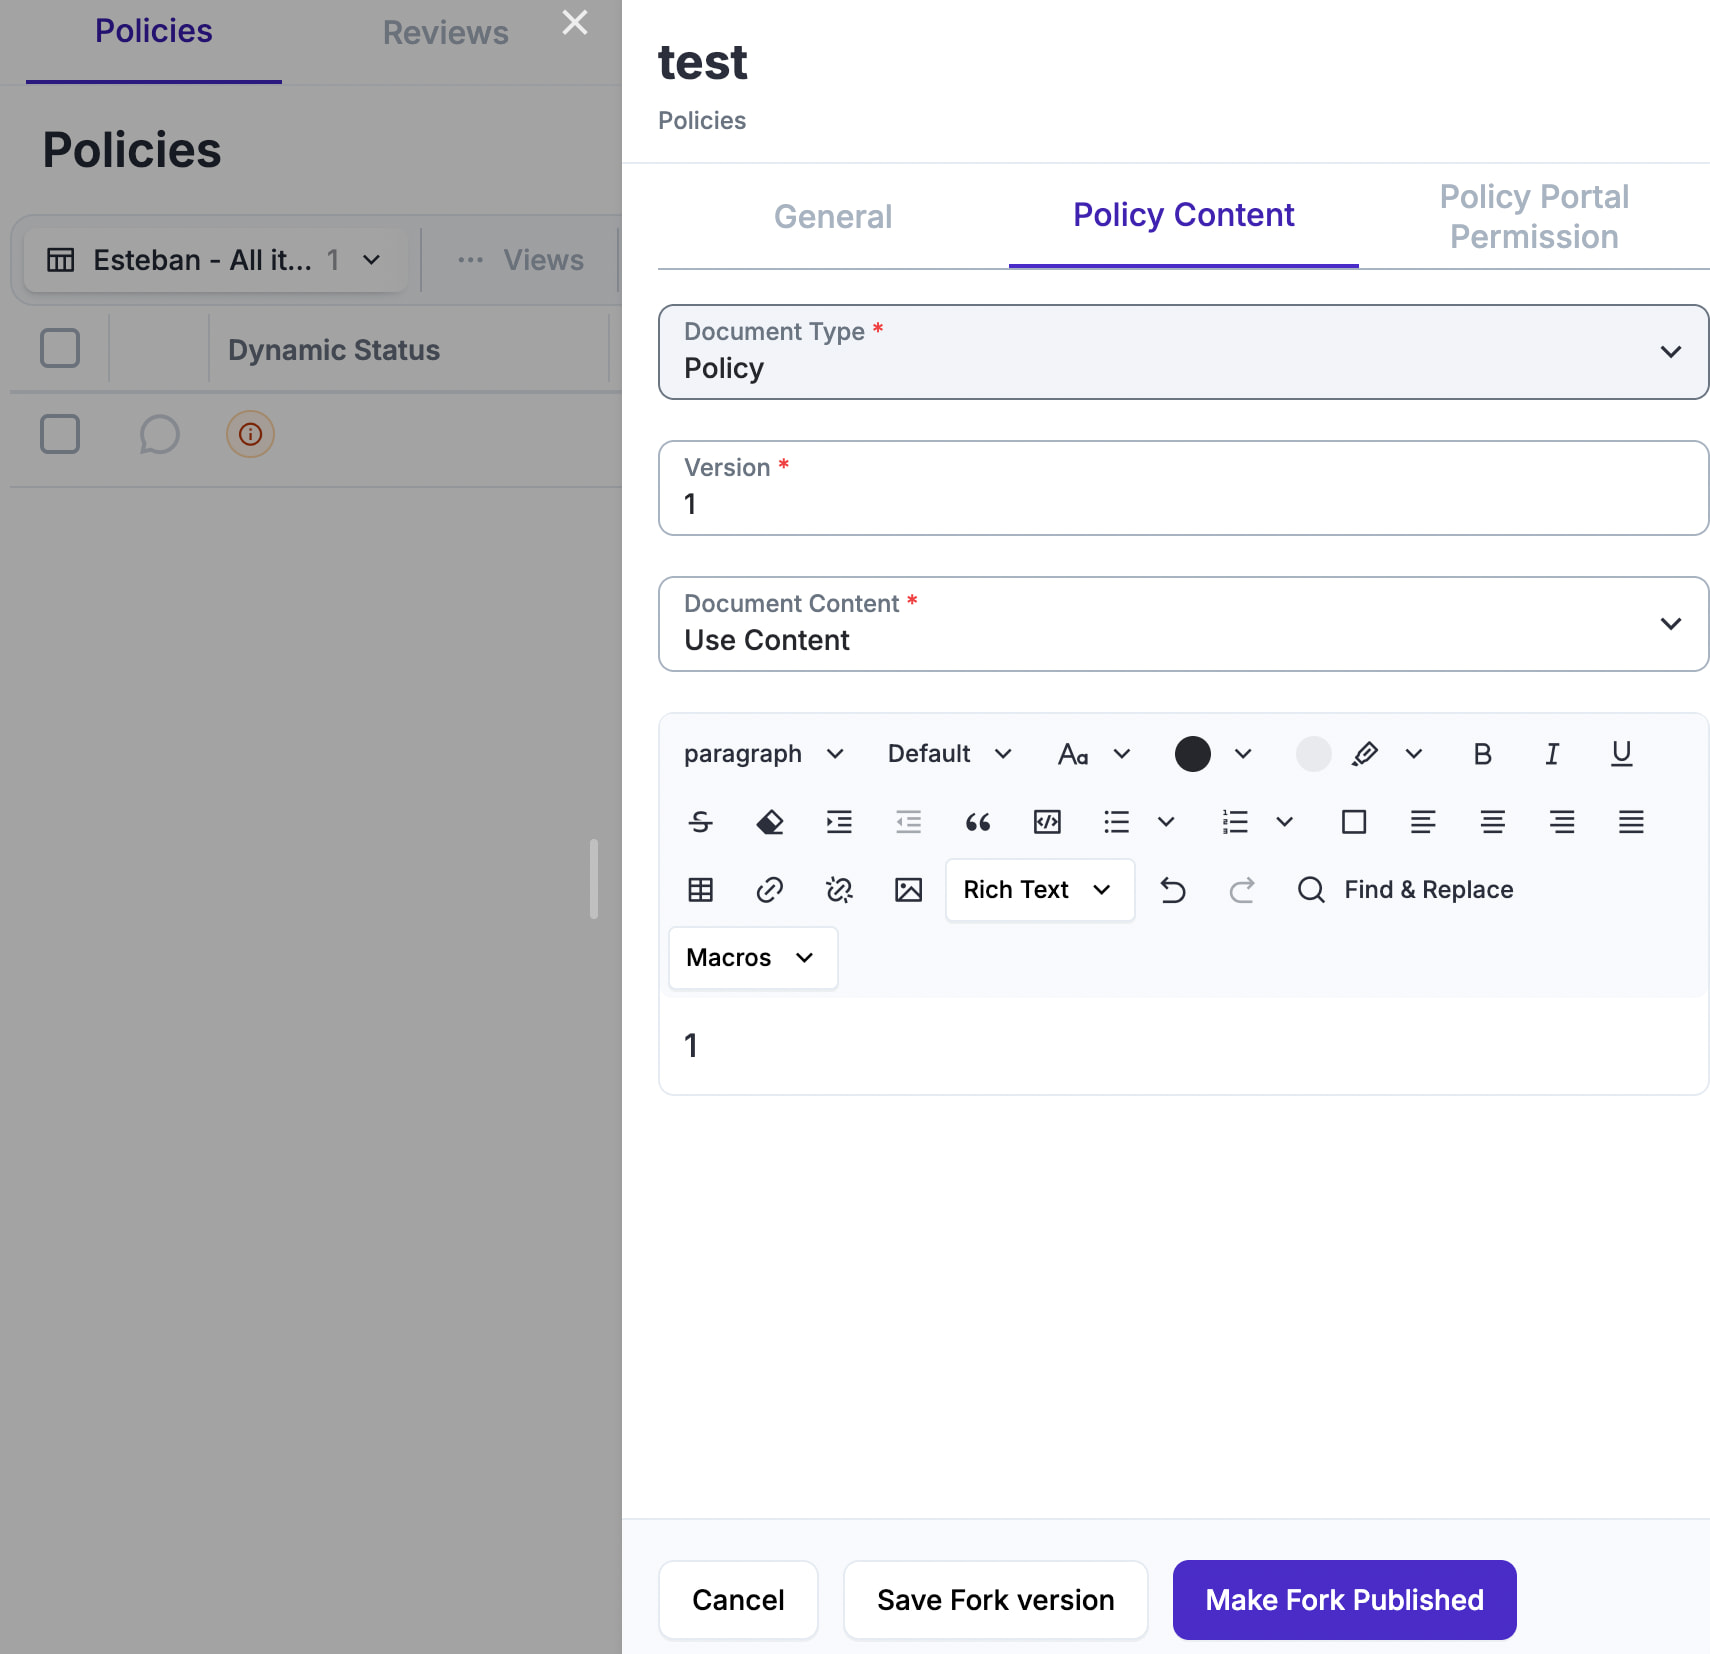1710x1654 pixels.
Task: Insert an image into the content
Action: 908,890
